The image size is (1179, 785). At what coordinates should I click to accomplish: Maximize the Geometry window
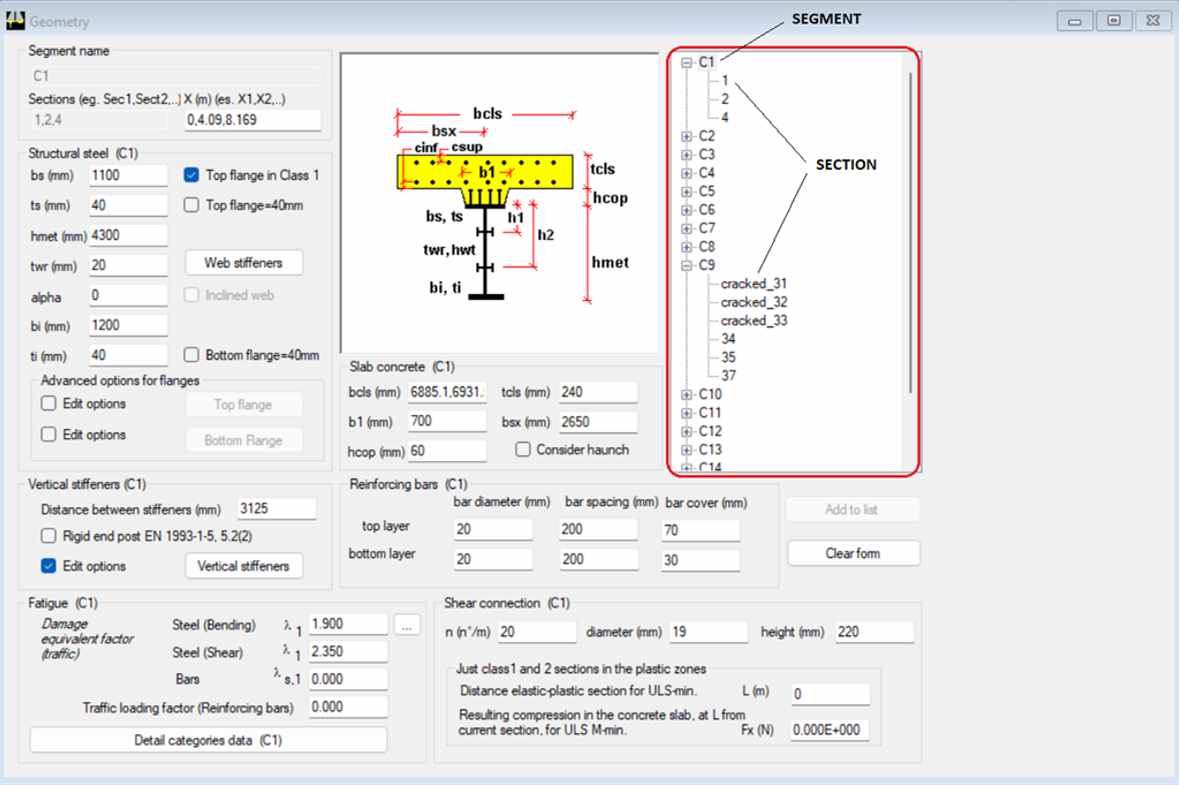click(x=1113, y=21)
